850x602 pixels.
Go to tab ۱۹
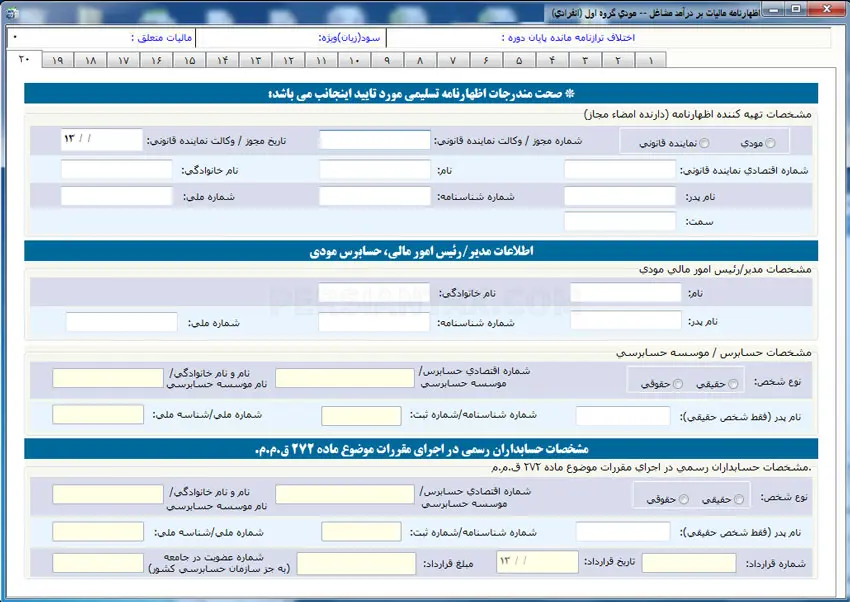[57, 60]
